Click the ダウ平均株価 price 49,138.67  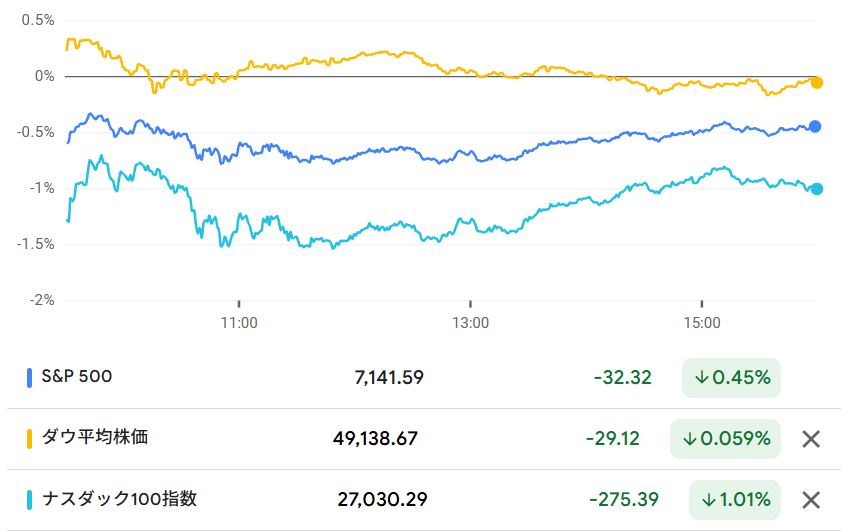coord(375,439)
